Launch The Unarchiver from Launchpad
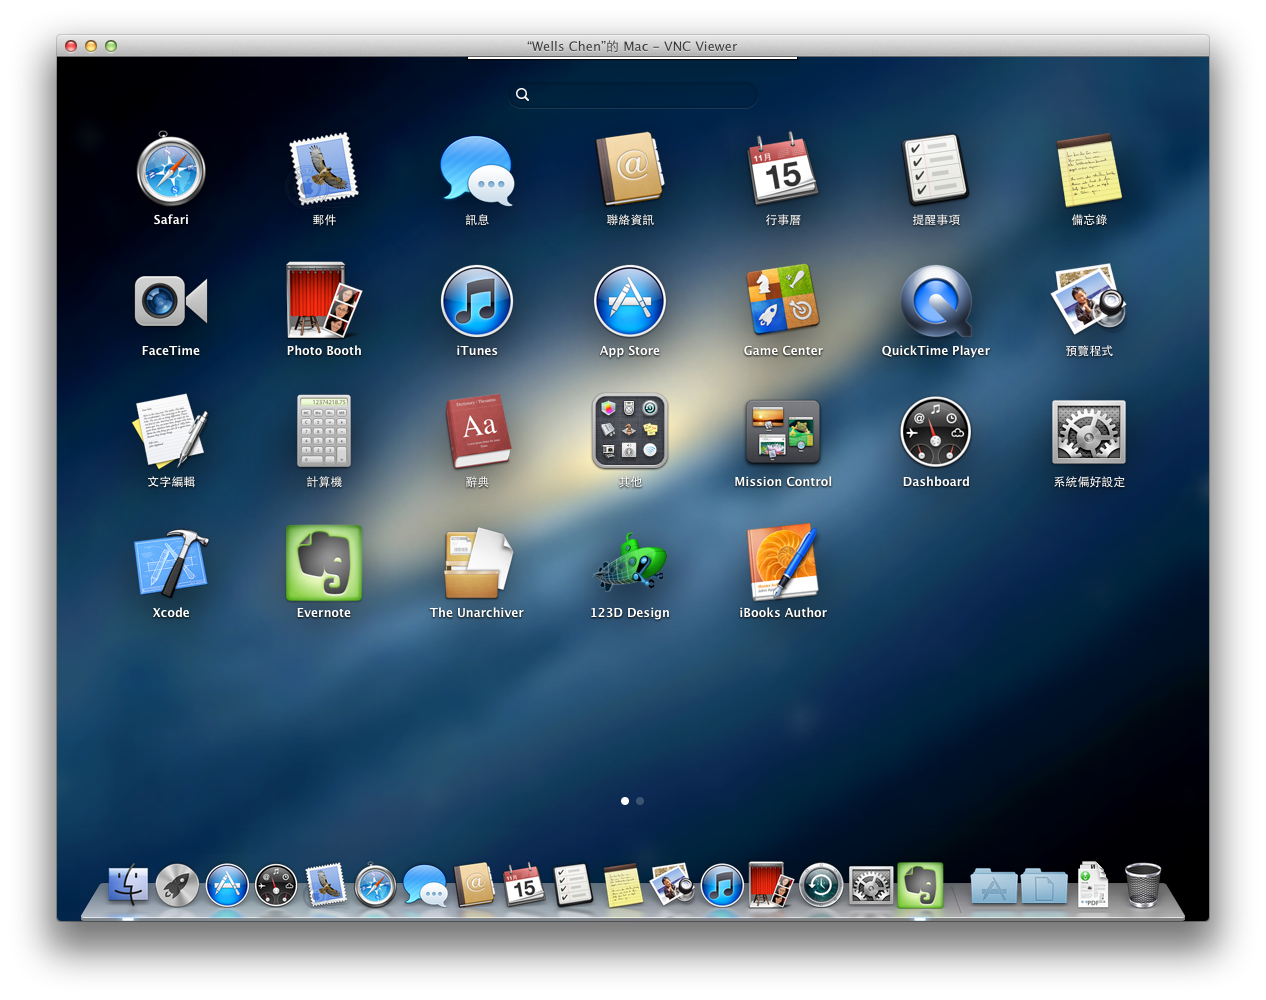Image resolution: width=1266 pixels, height=1000 pixels. [477, 563]
